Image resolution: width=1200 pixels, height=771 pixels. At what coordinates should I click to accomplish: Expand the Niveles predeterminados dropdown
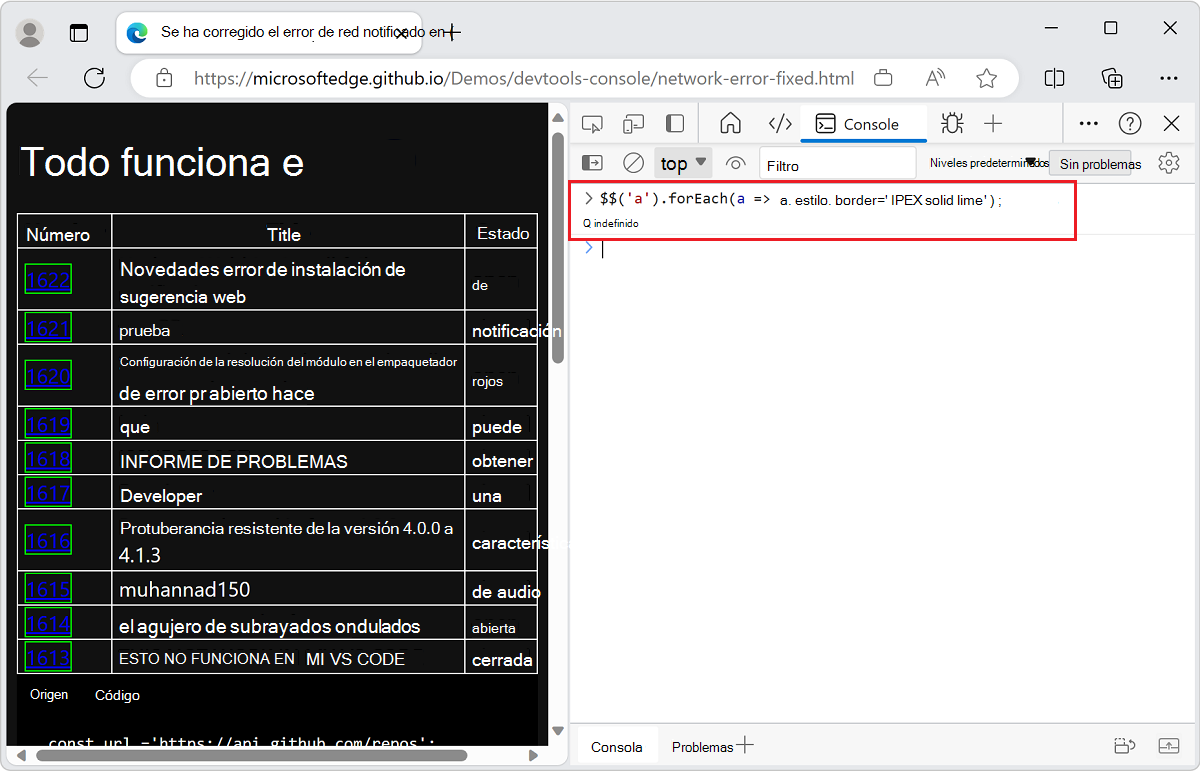coord(988,163)
